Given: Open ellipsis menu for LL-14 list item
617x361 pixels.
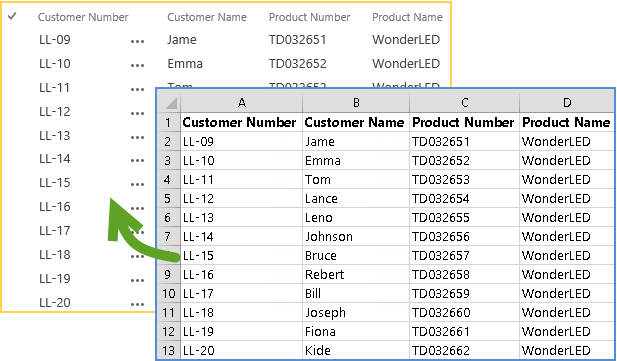Looking at the screenshot, I should click(137, 160).
